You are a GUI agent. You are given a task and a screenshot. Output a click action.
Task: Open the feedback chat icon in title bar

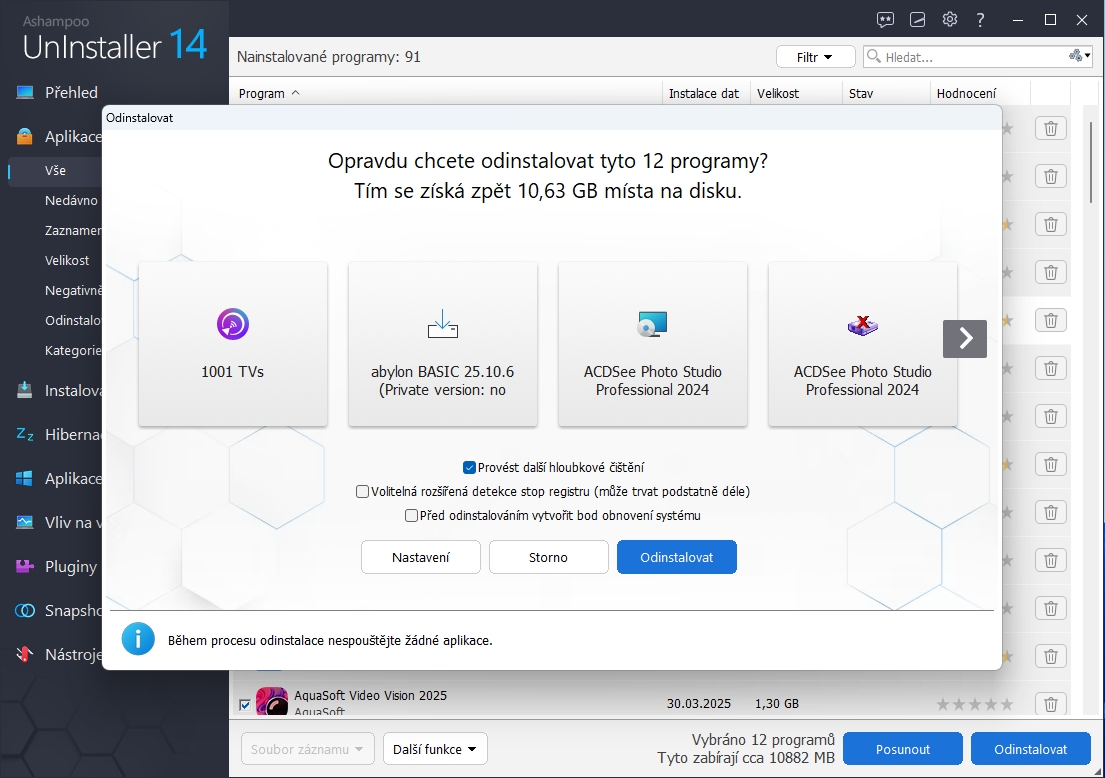tap(885, 20)
